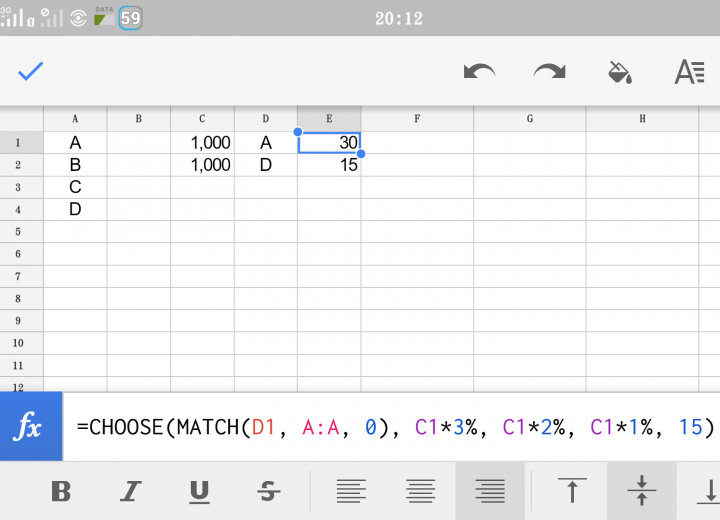
Task: Select row 11 header
Action: tap(22, 366)
